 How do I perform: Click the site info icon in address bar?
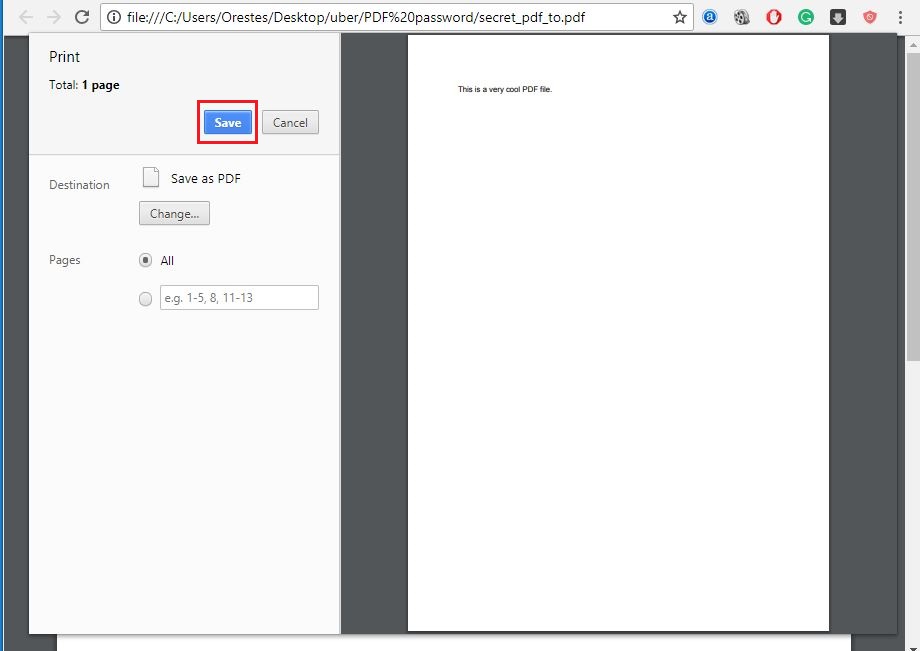click(114, 18)
